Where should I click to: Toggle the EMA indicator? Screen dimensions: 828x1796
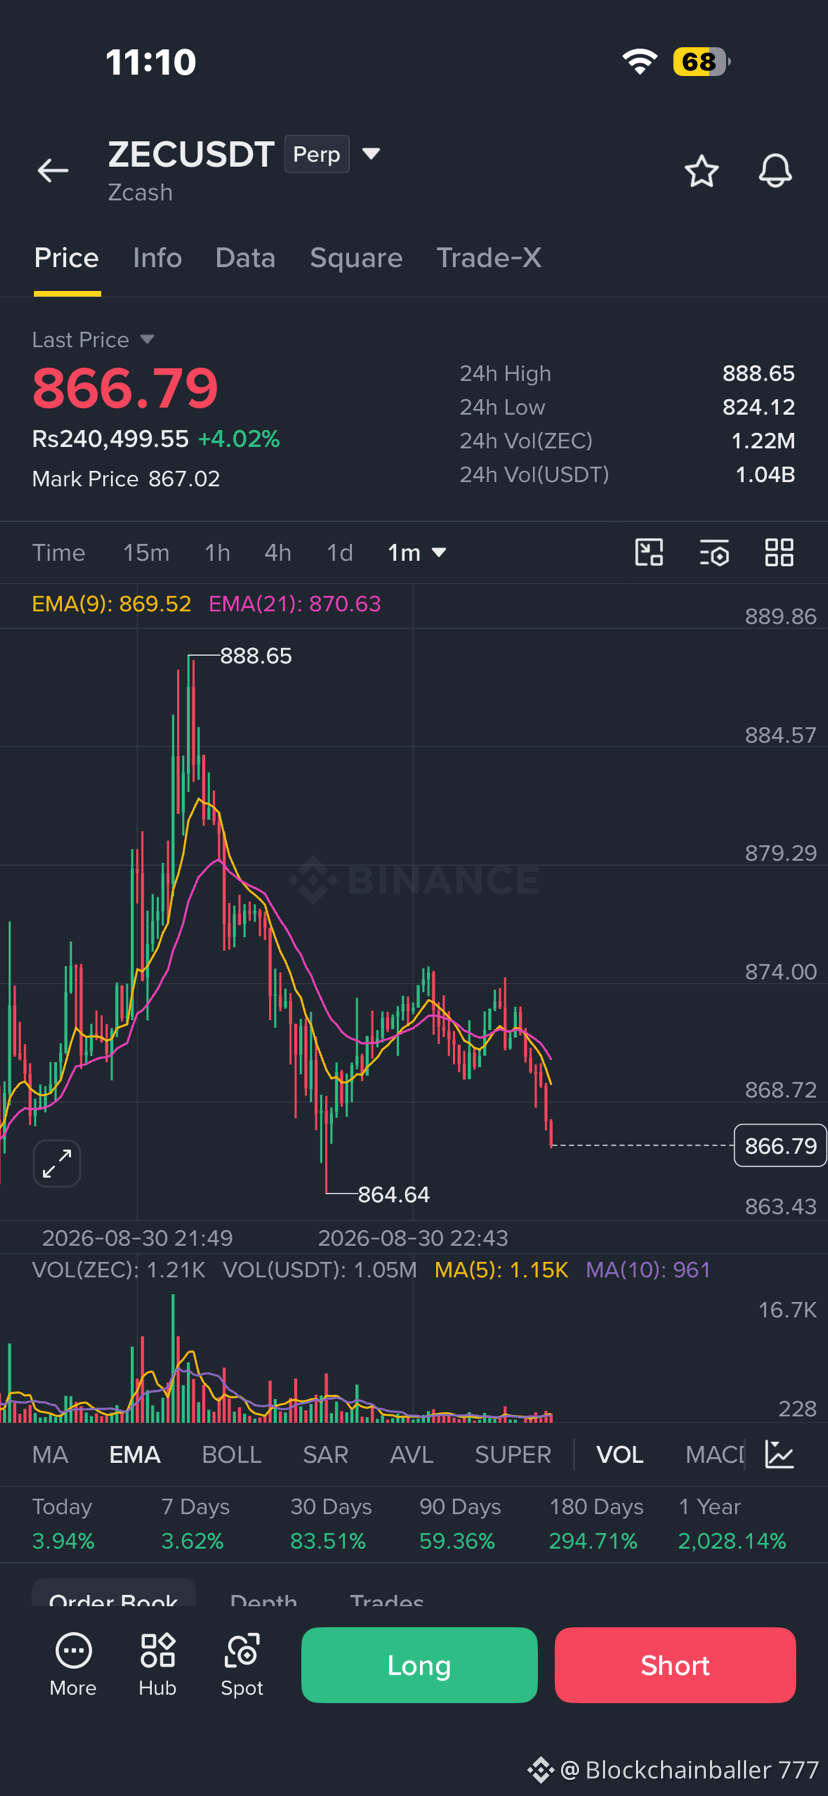[x=135, y=1455]
